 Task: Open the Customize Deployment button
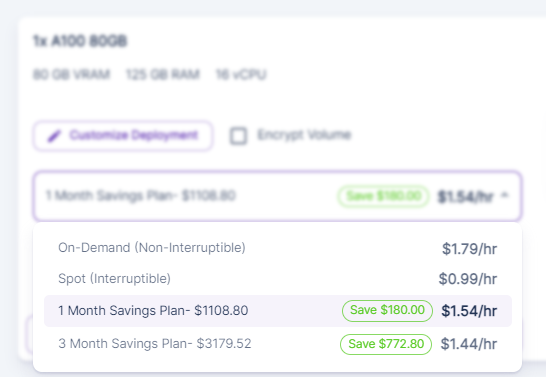click(x=123, y=136)
